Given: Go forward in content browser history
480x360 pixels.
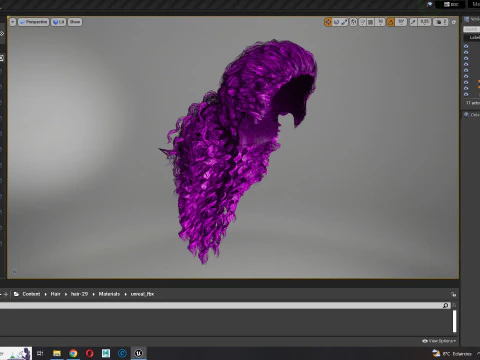Looking at the screenshot, I should [6, 294].
